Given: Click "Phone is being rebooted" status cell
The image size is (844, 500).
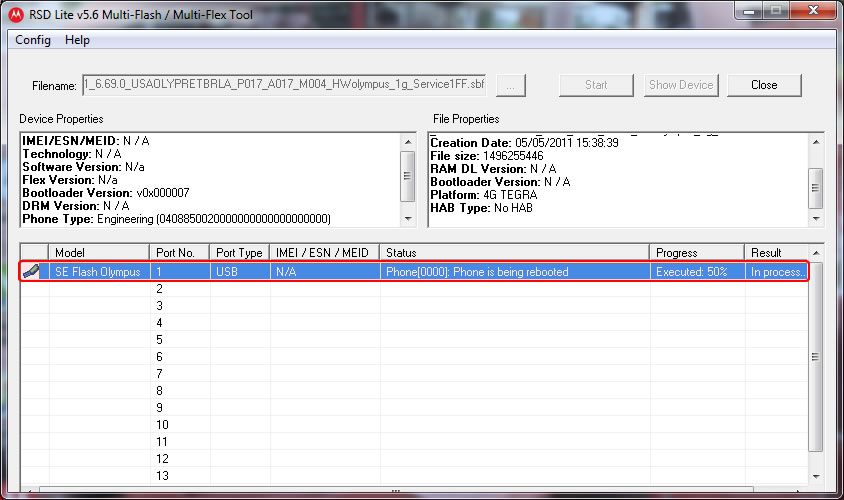Looking at the screenshot, I should click(515, 272).
